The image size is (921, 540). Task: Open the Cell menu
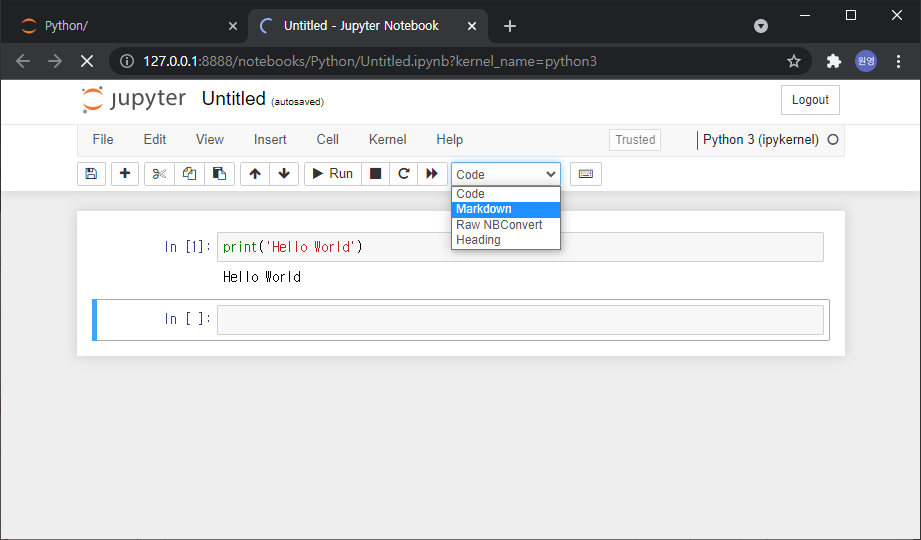point(328,140)
